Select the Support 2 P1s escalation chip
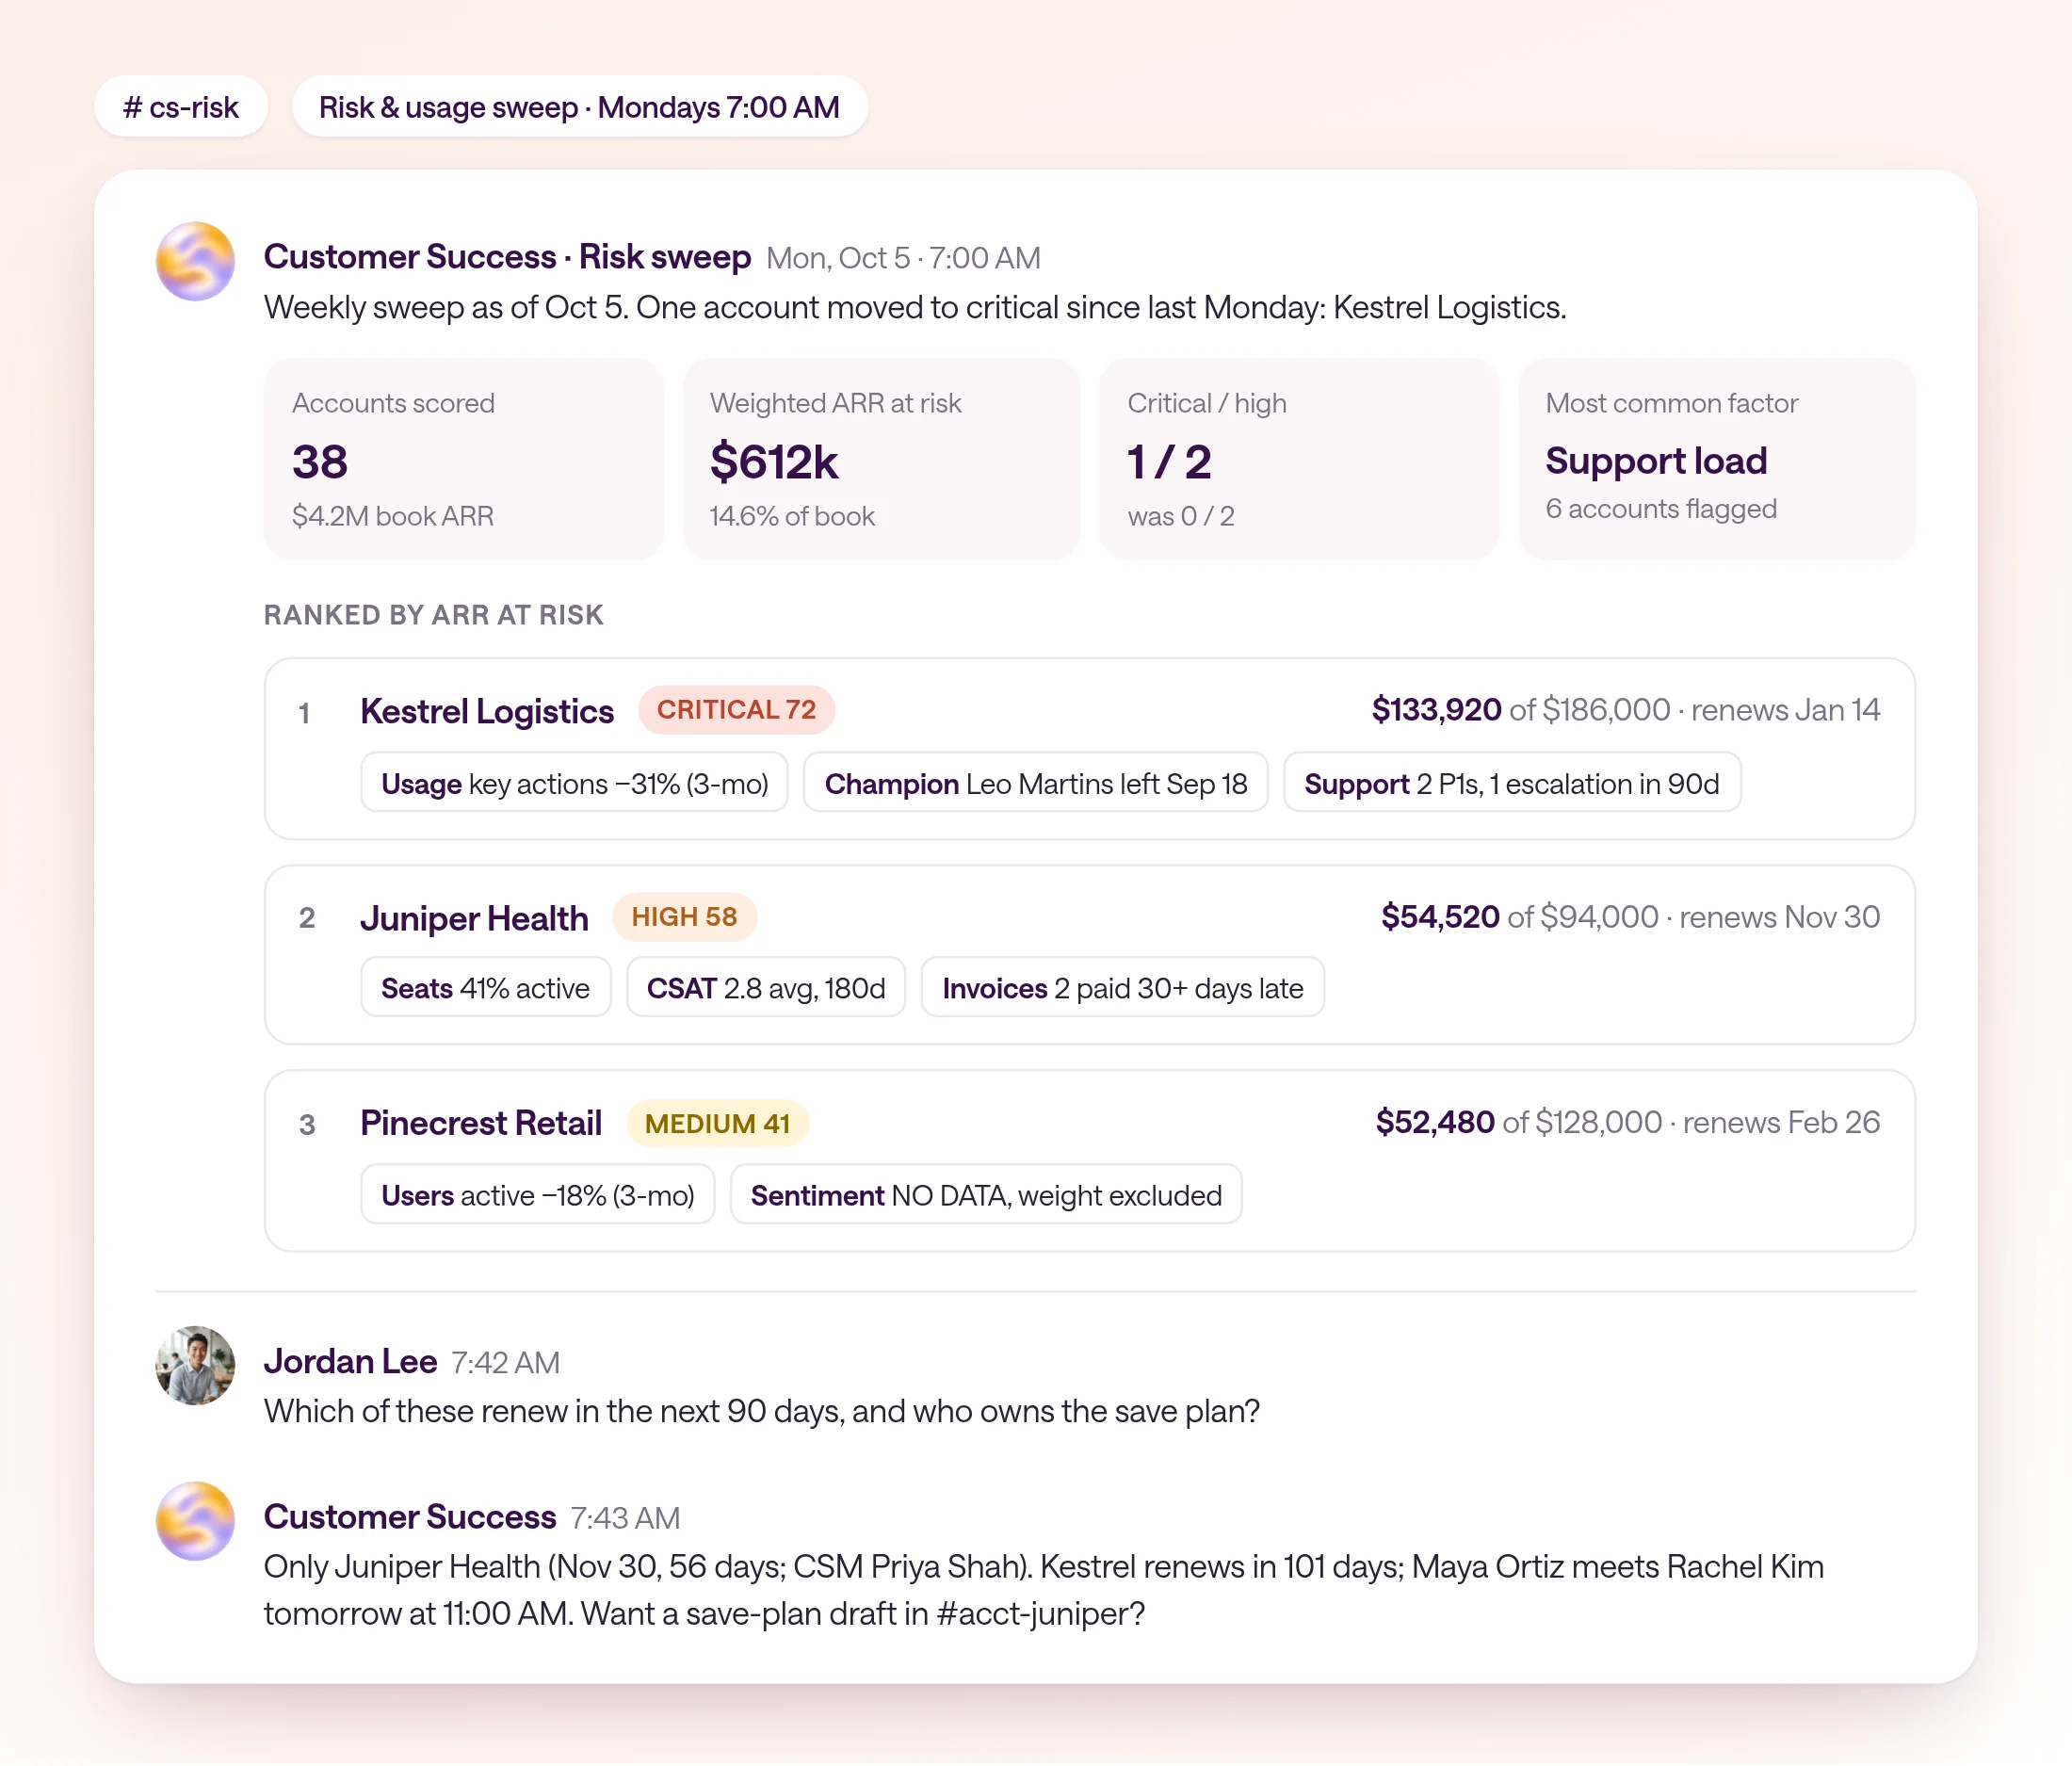2072x1766 pixels. click(1511, 783)
